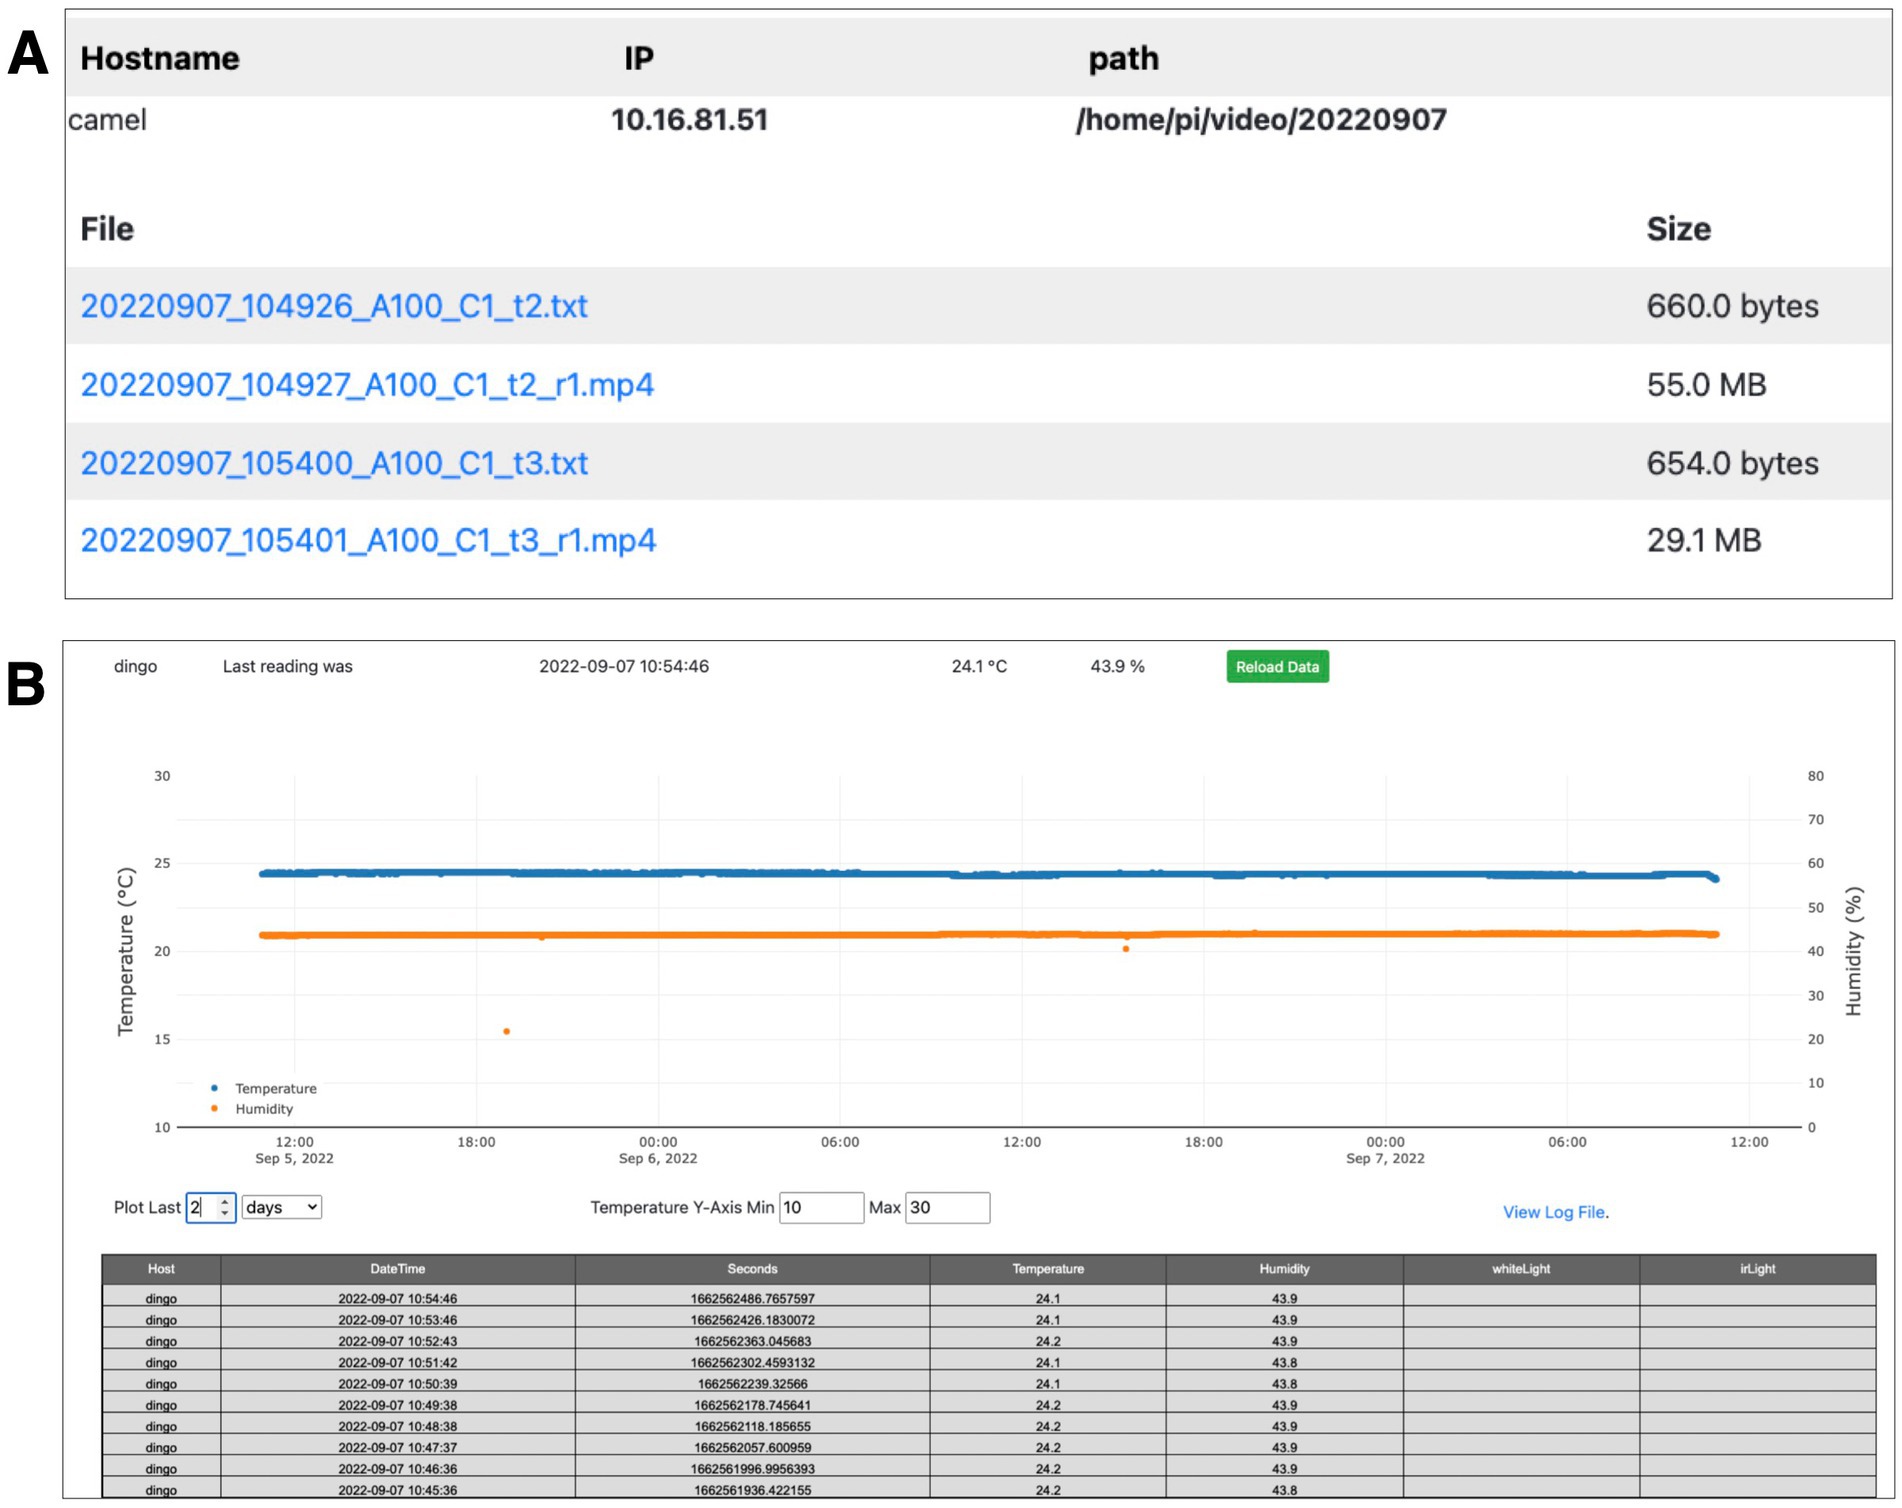Select table cell 2022-09-07 10:48:38
1902x1508 pixels.
point(397,1426)
